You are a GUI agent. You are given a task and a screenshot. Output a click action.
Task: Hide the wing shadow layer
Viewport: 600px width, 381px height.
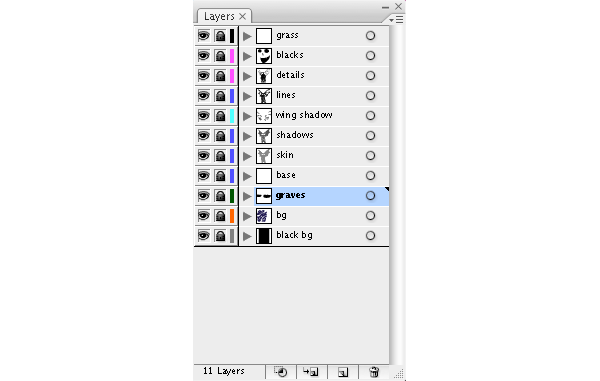click(x=204, y=116)
